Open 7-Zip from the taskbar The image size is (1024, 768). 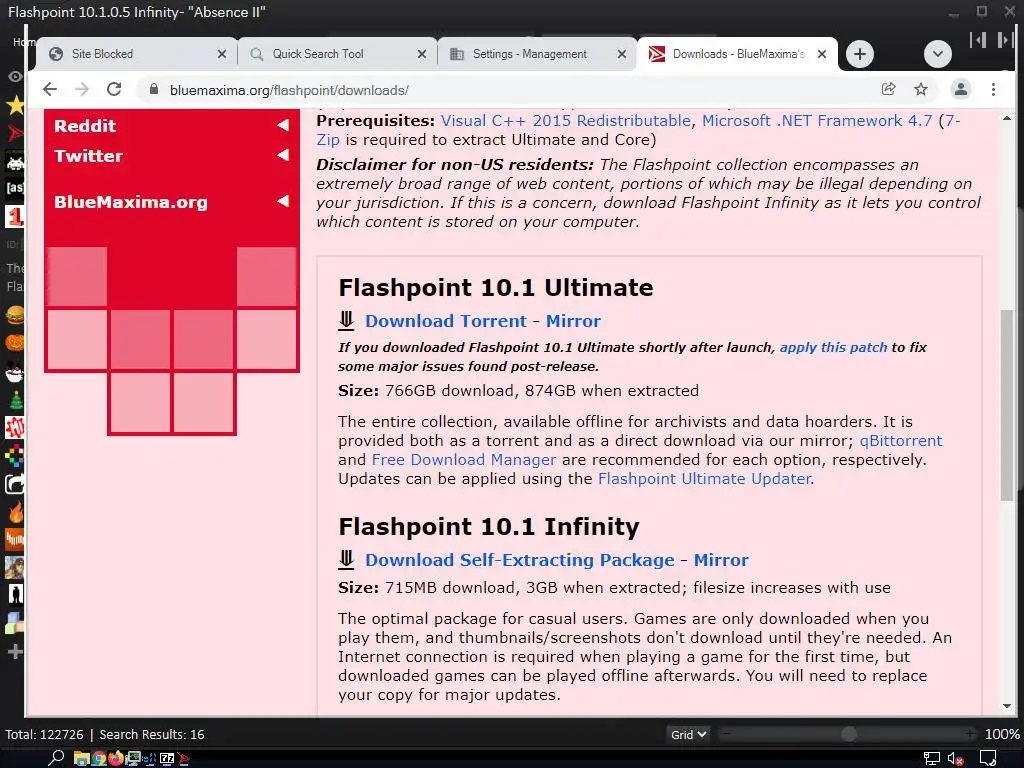point(167,758)
